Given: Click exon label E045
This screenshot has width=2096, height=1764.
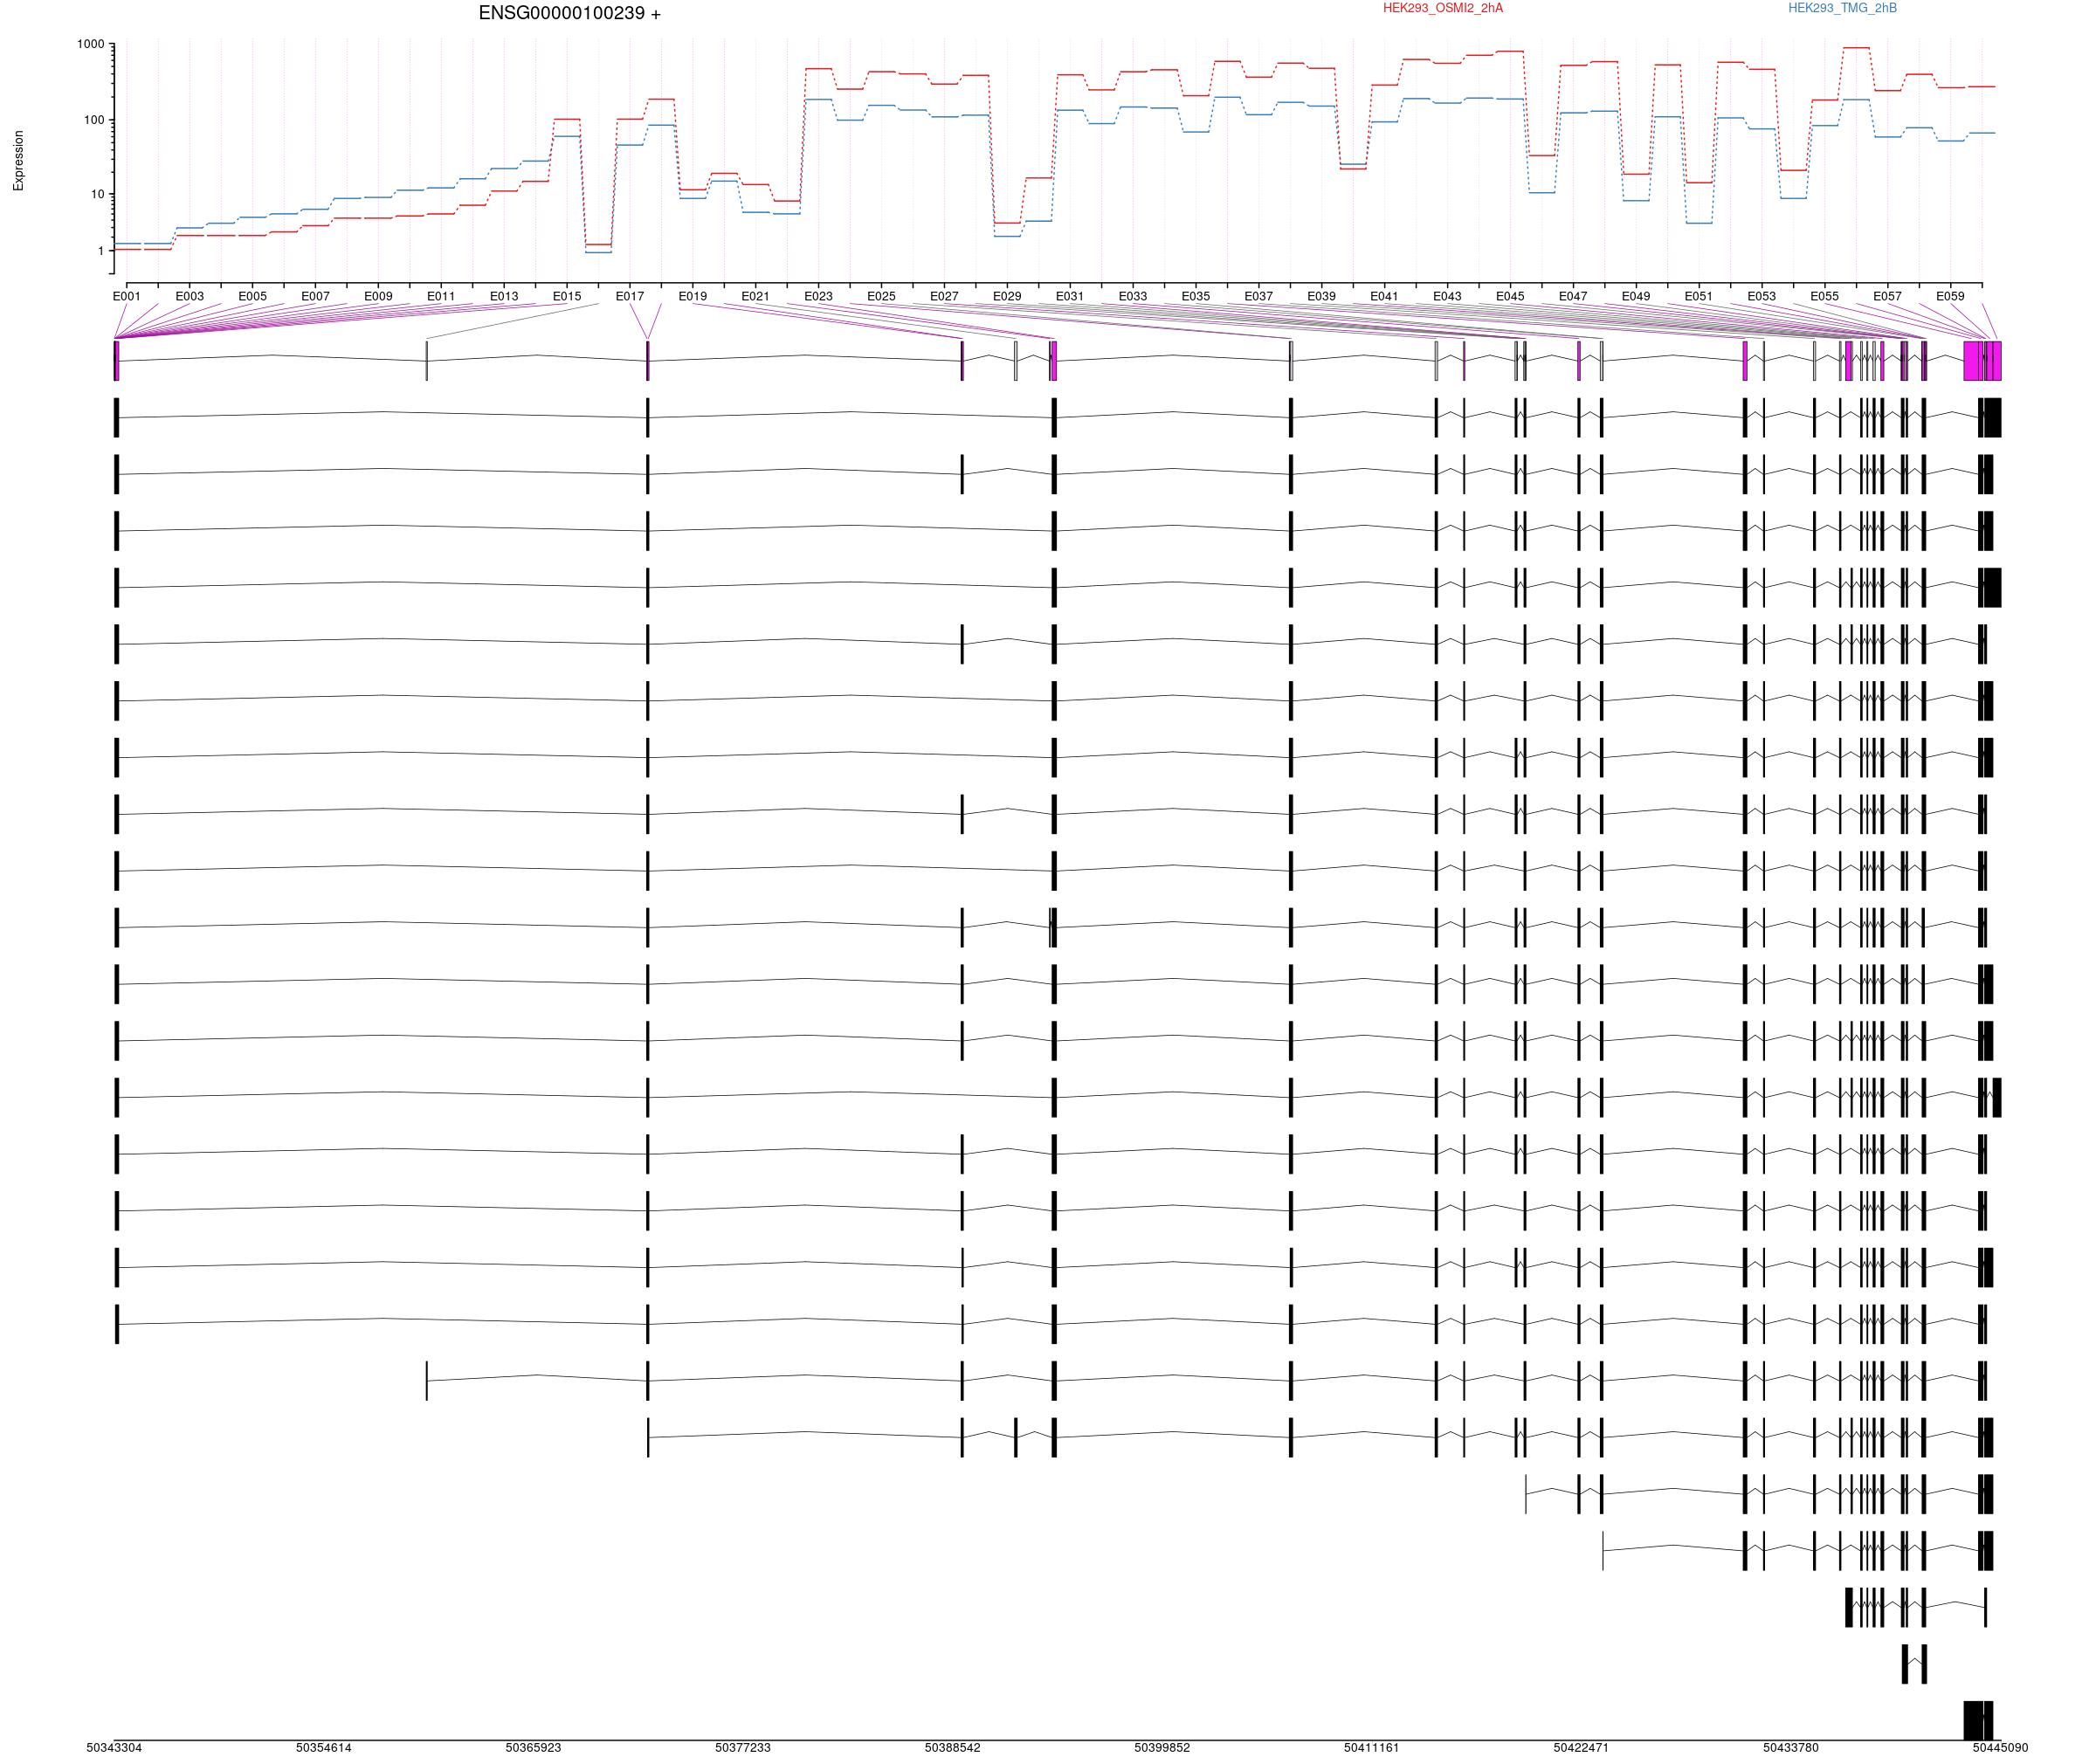Looking at the screenshot, I should coord(1510,296).
